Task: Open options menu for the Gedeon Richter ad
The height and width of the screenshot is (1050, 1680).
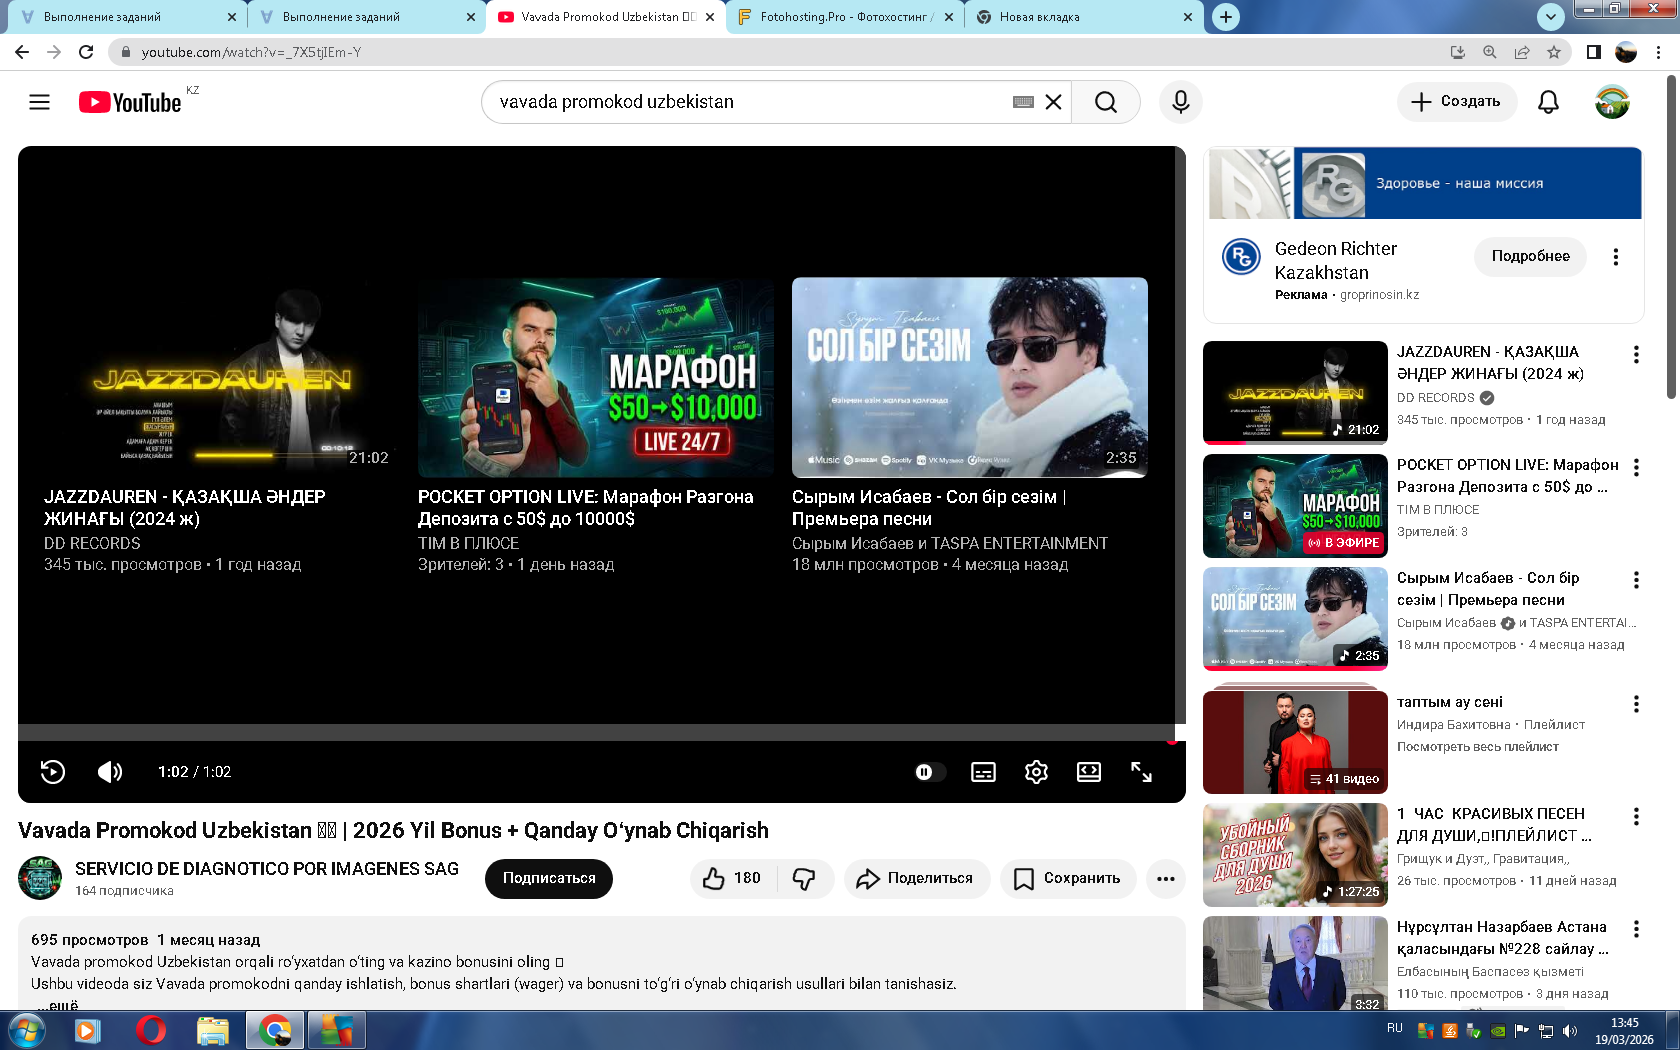Action: [x=1615, y=257]
